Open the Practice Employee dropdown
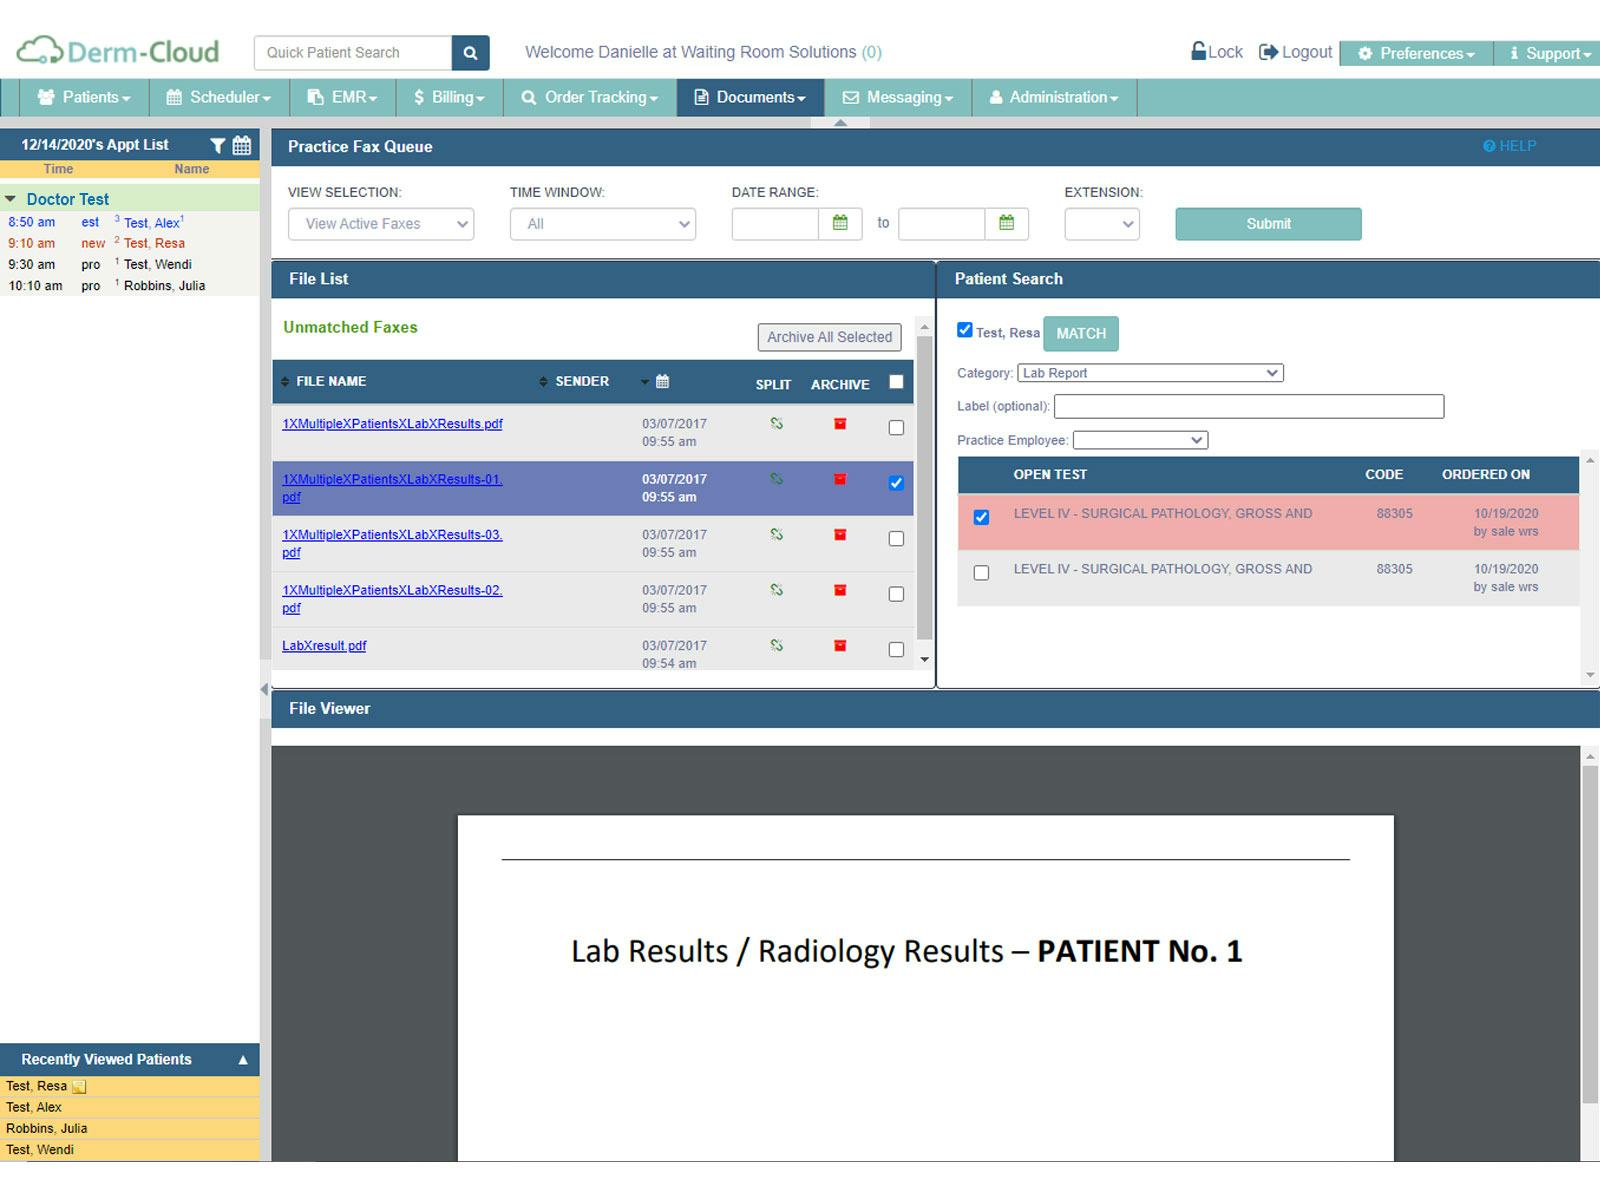Screen dimensions: 1600x1200 (1139, 440)
